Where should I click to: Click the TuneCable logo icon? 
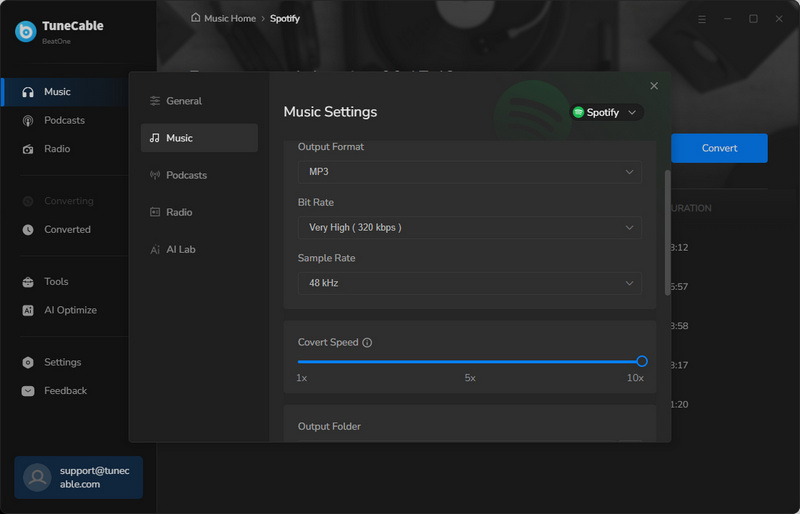pos(26,32)
